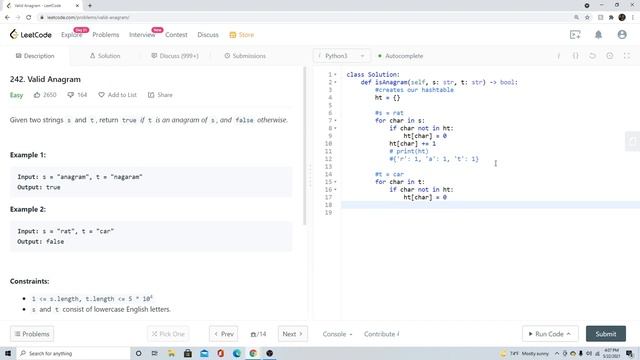This screenshot has height=360, width=640.
Task: Open Cortana circle icon in taskbar
Action: 138,353
